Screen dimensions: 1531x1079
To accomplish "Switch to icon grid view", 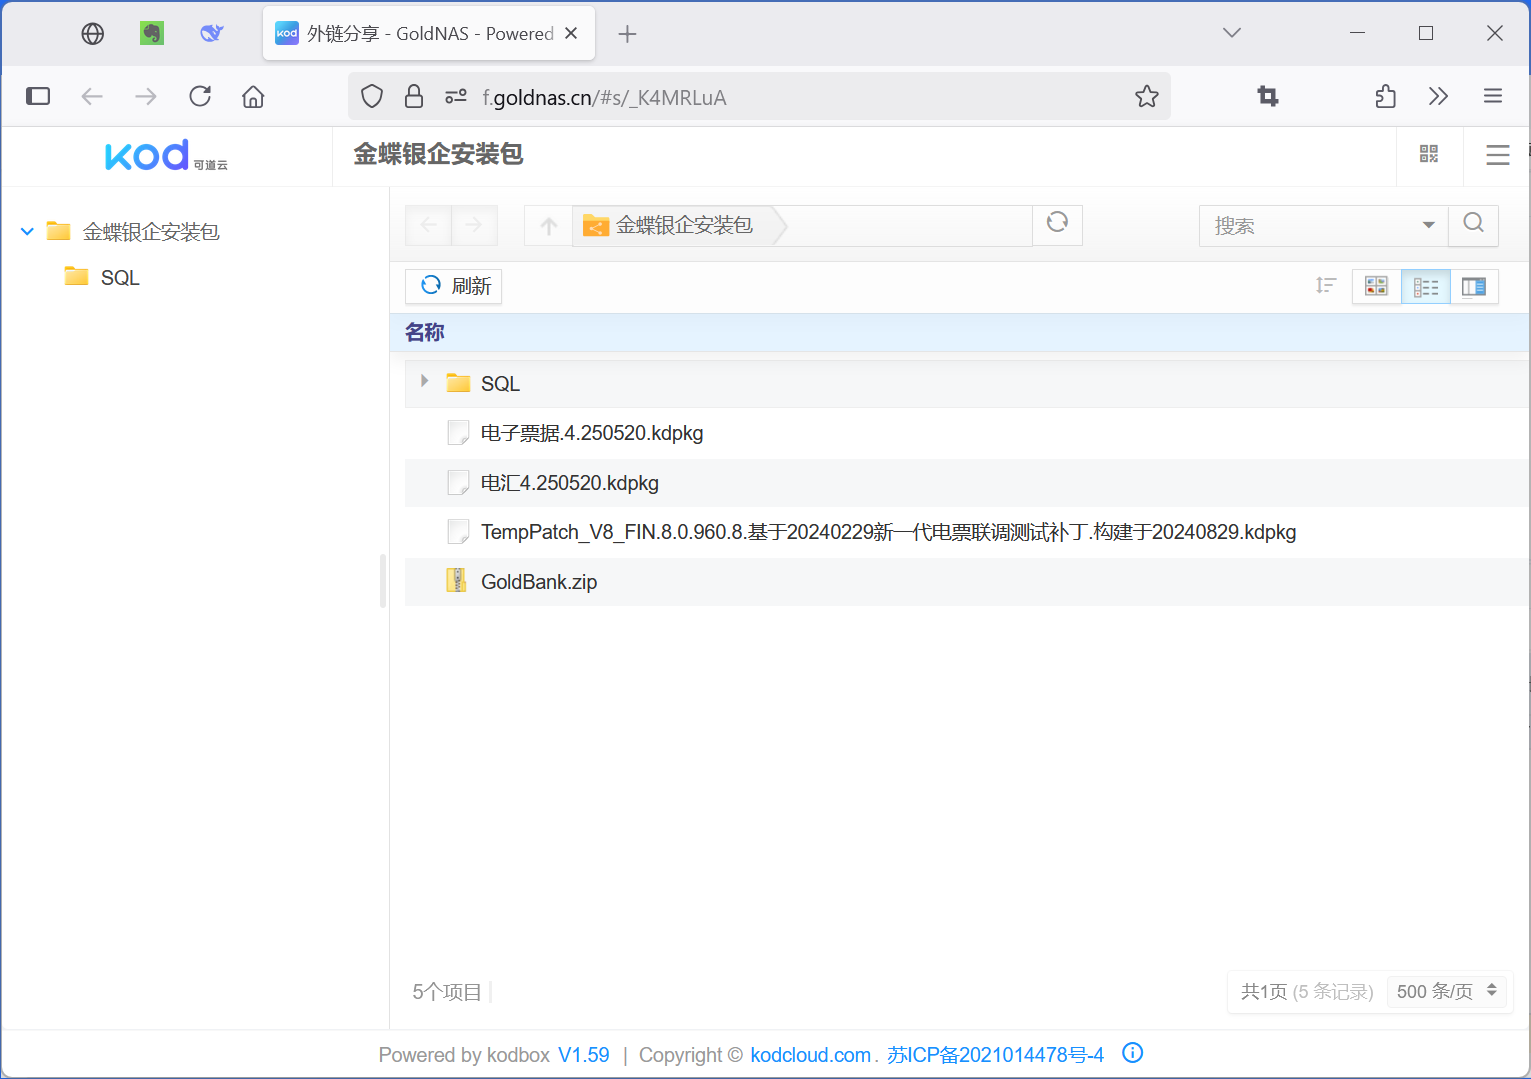I will point(1376,287).
